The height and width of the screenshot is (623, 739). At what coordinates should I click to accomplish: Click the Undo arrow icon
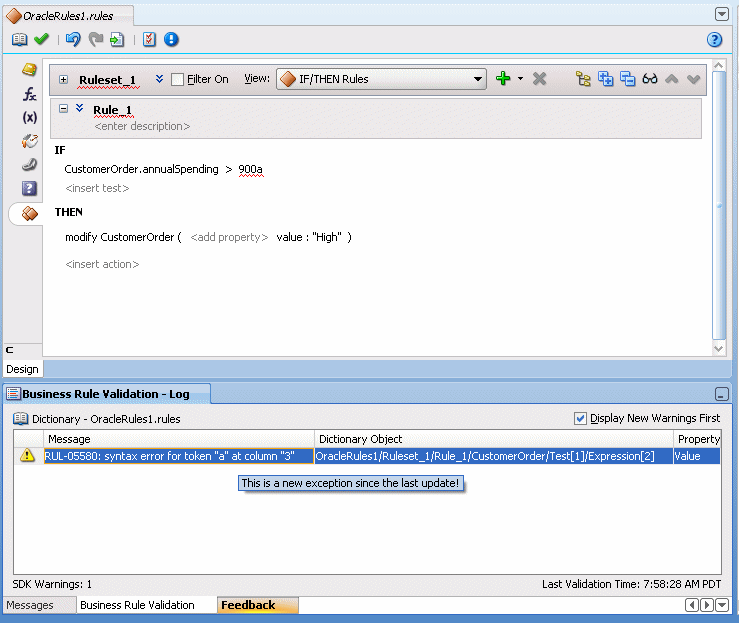(x=73, y=39)
